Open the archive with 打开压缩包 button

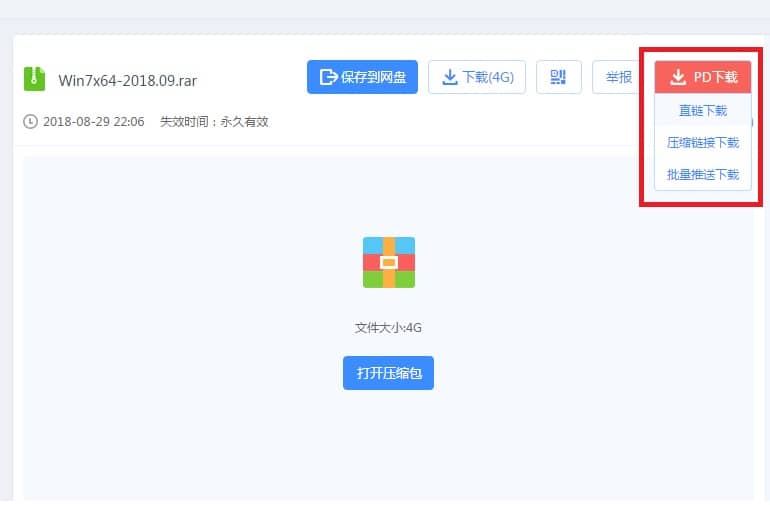(388, 373)
